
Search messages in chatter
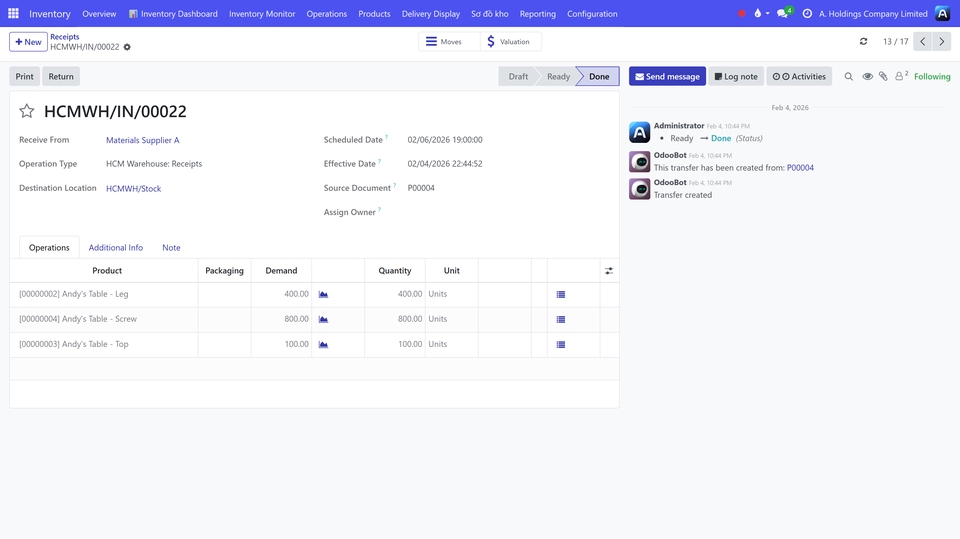pyautogui.click(x=849, y=76)
